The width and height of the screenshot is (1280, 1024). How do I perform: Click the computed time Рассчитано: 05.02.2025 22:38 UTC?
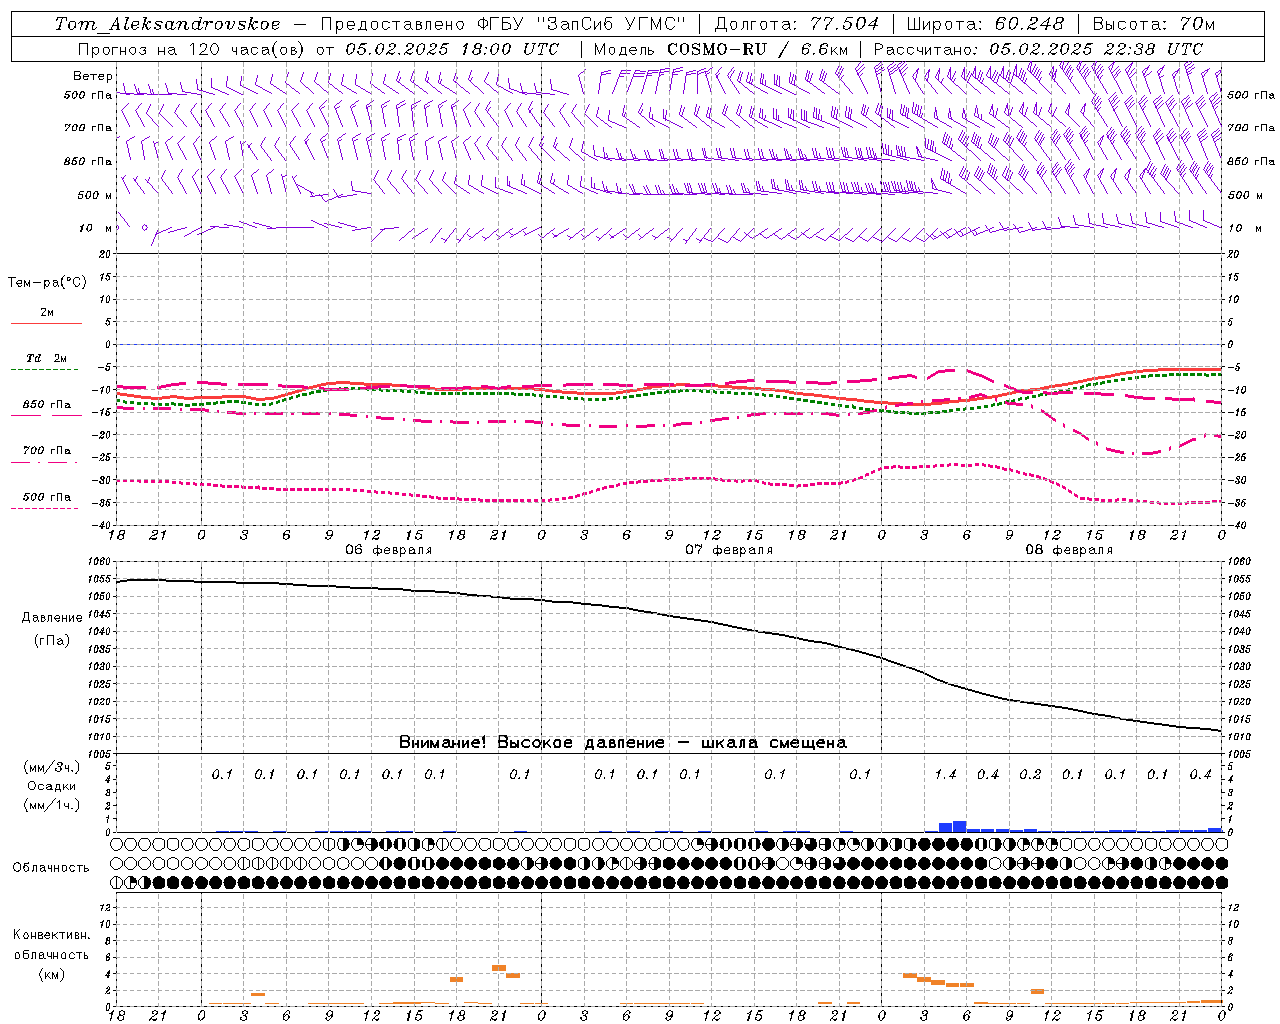1038,49
